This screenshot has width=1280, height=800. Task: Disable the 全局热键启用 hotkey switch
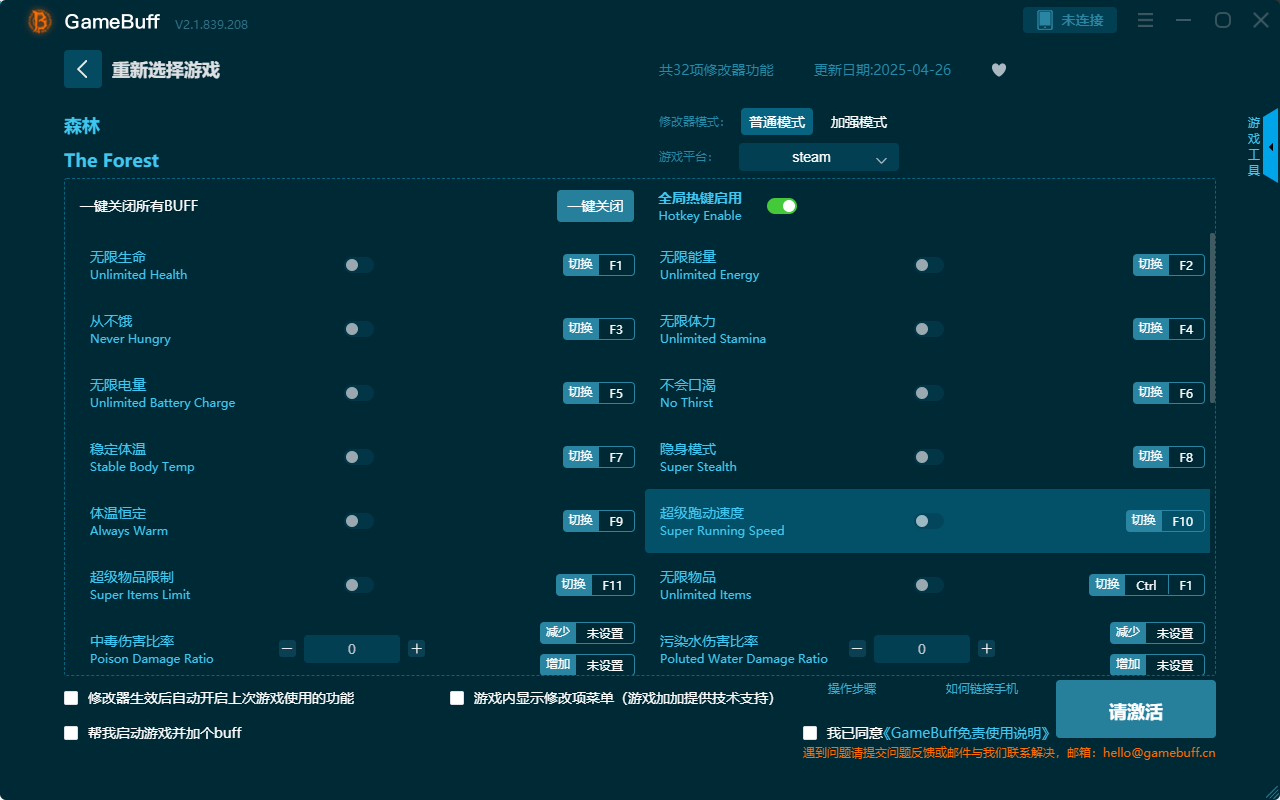(x=781, y=205)
